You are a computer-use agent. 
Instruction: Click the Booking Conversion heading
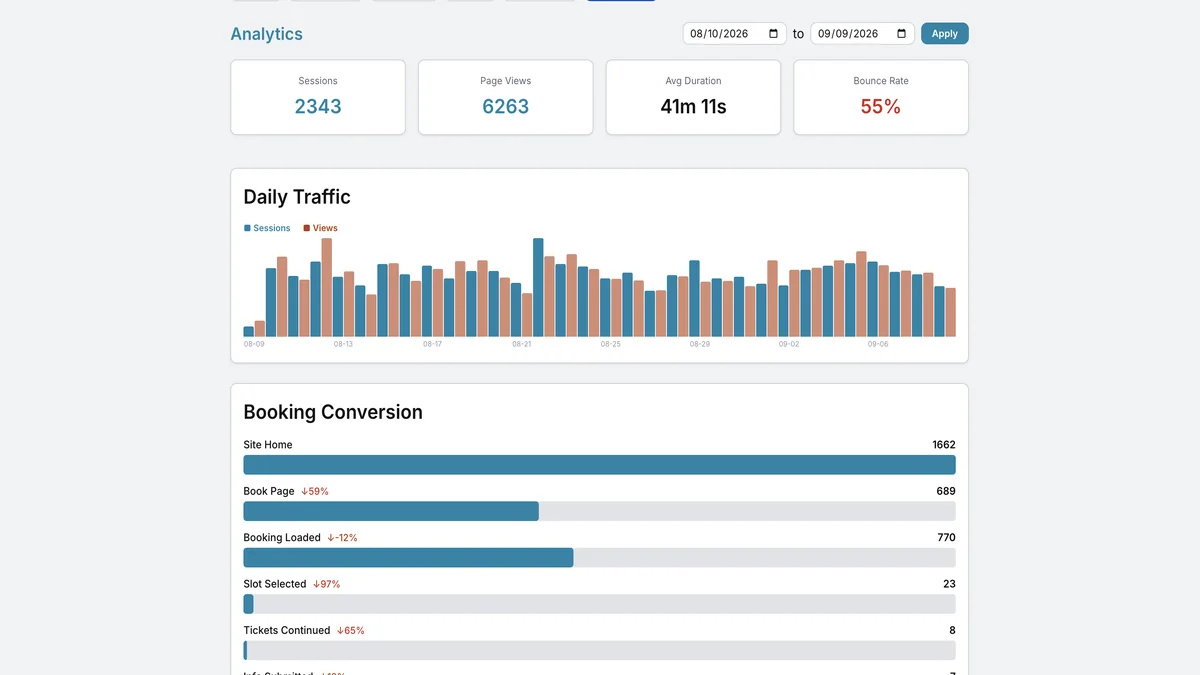point(333,412)
